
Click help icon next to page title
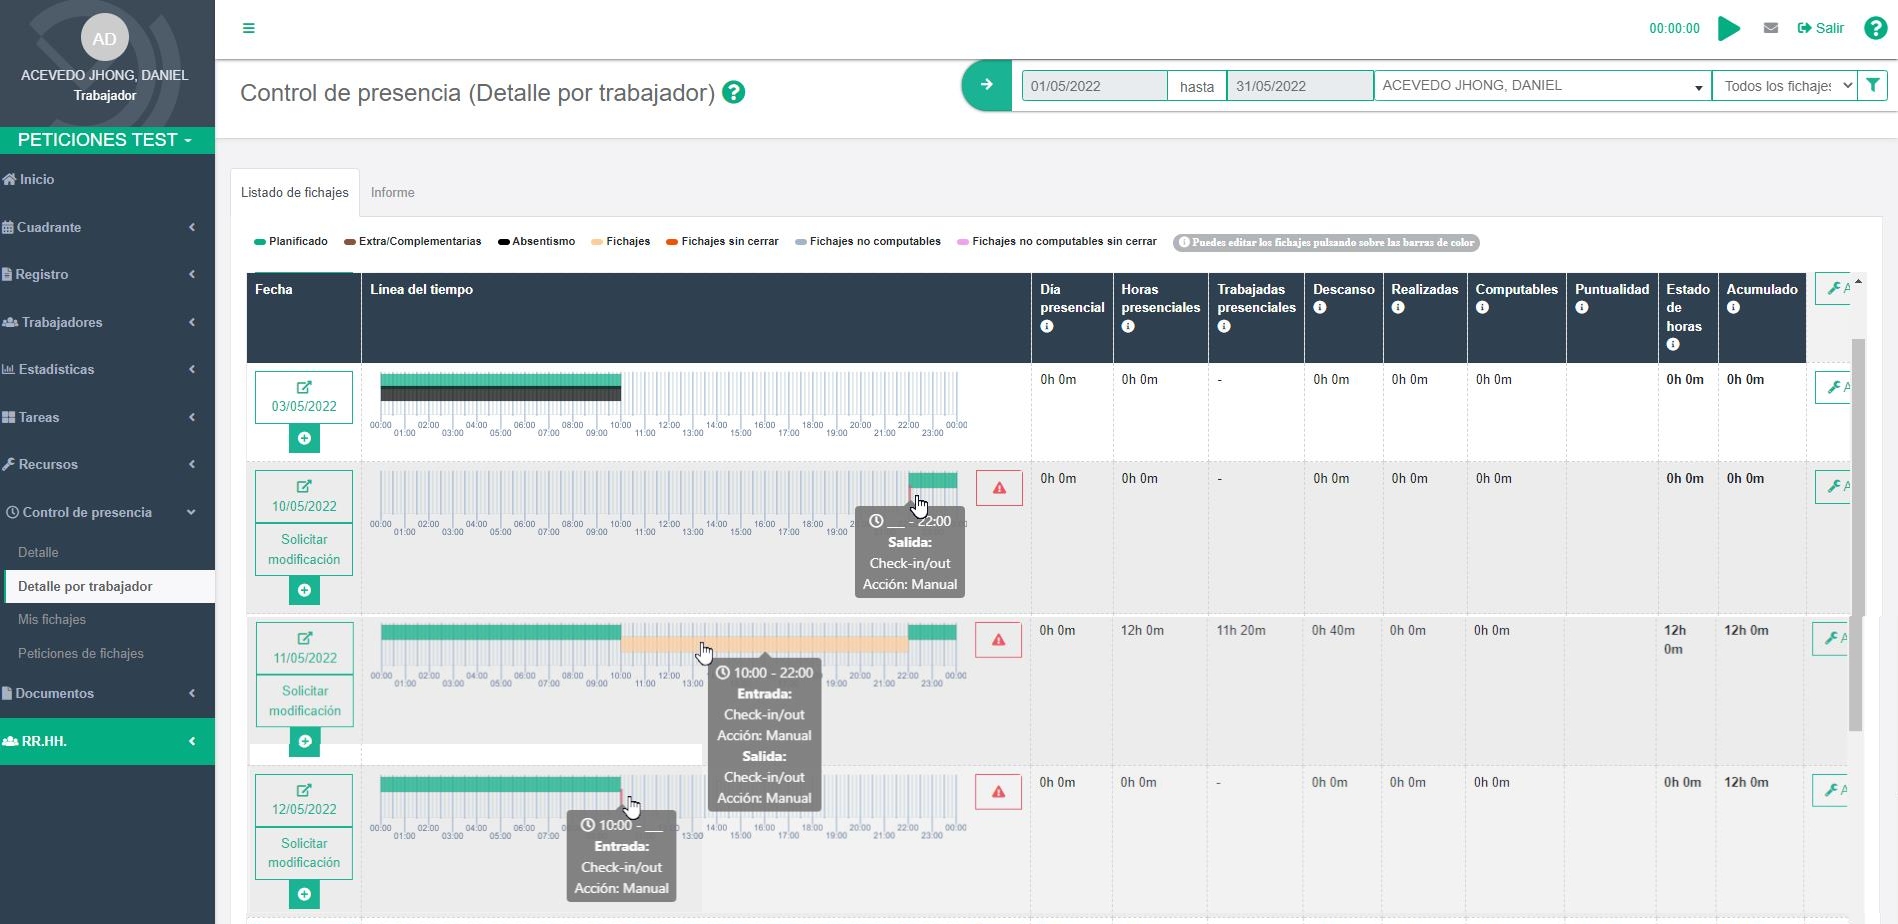click(x=734, y=93)
